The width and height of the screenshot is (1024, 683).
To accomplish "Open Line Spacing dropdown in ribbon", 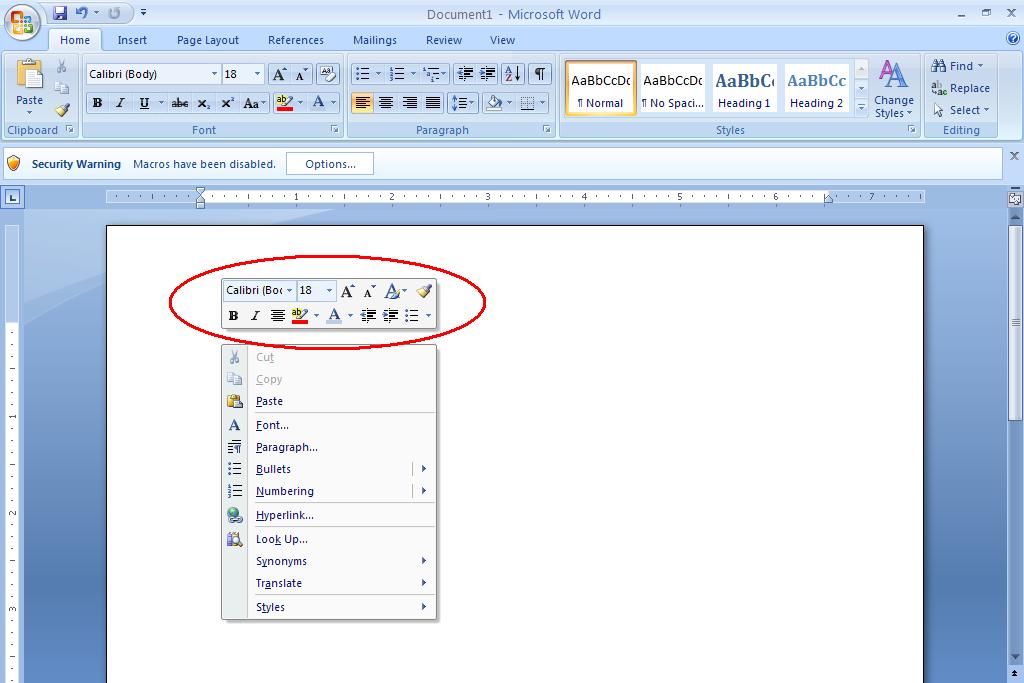I will (463, 103).
